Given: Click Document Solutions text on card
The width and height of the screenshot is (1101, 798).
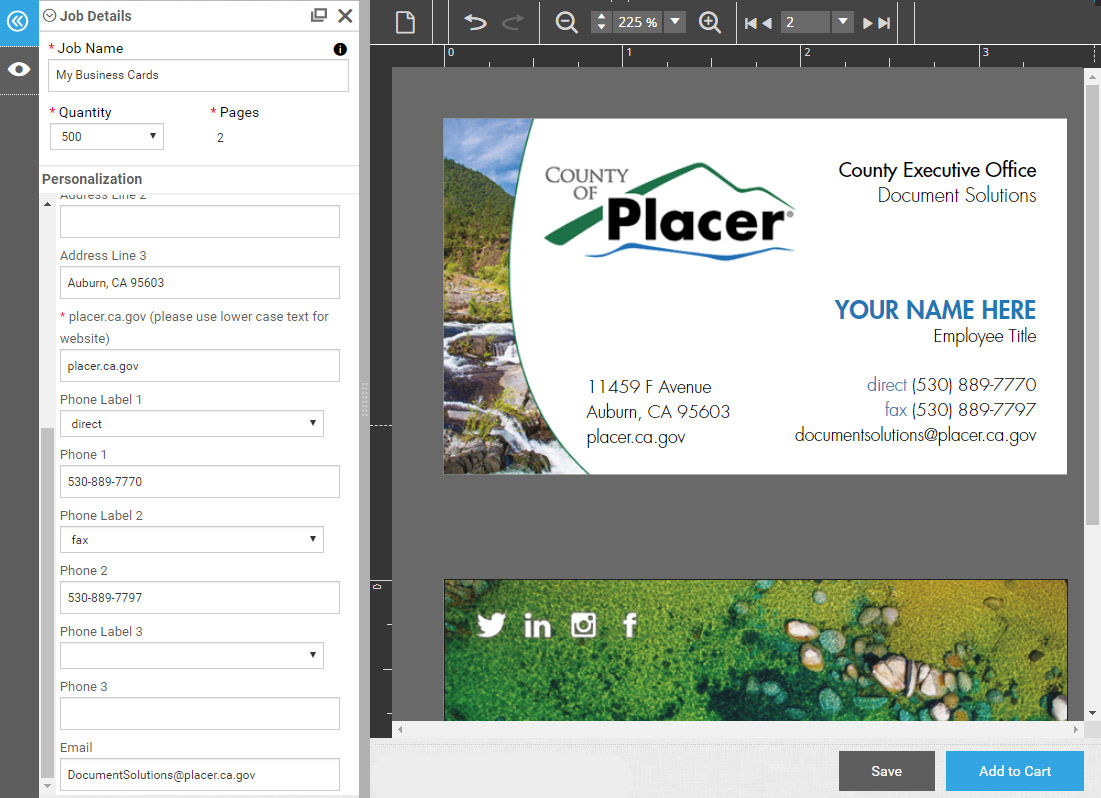Looking at the screenshot, I should click(x=956, y=195).
